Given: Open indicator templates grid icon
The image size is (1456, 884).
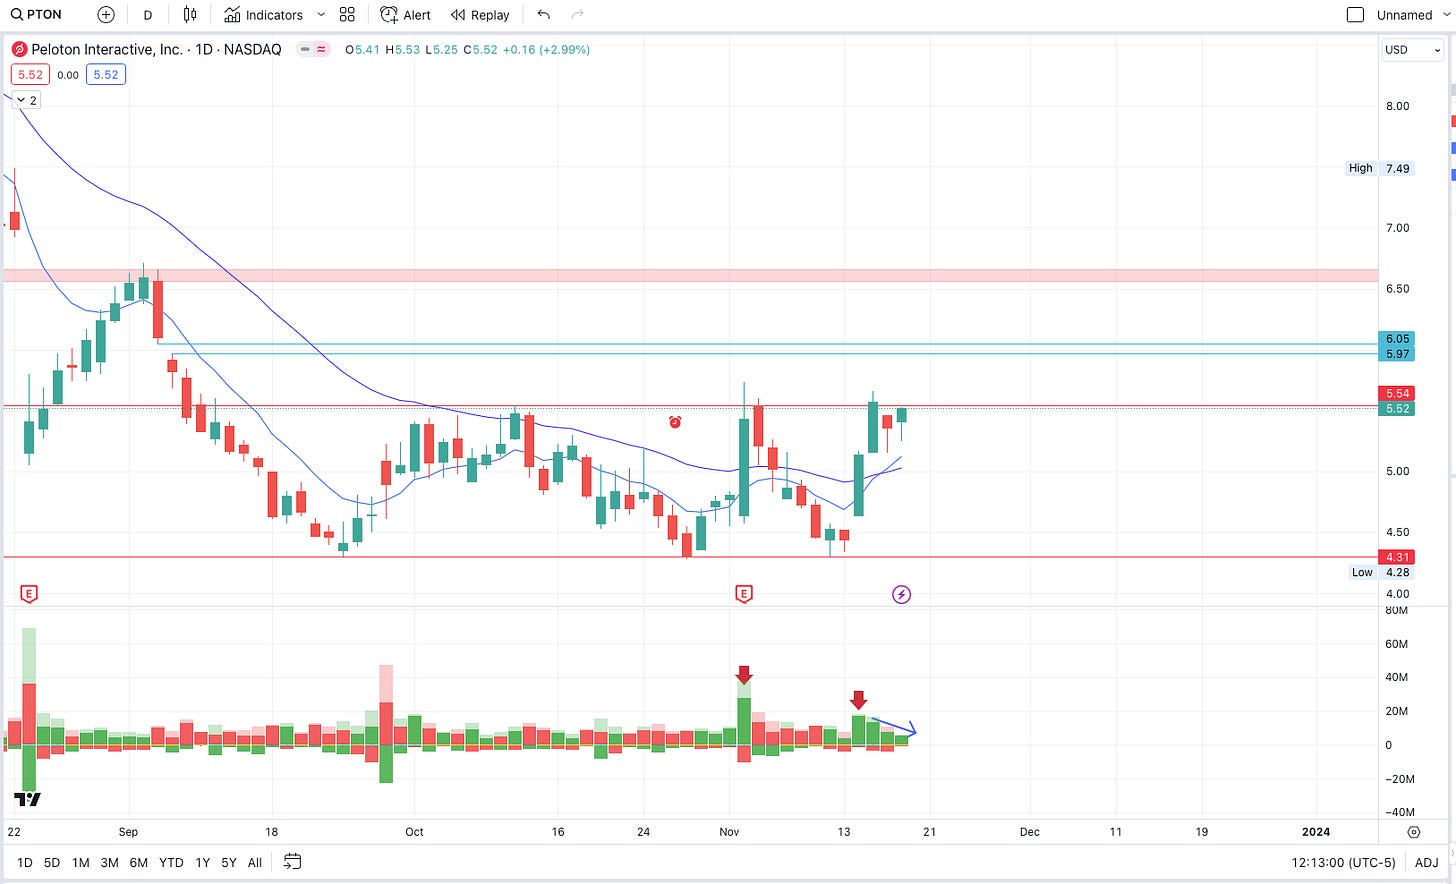Looking at the screenshot, I should [x=347, y=14].
